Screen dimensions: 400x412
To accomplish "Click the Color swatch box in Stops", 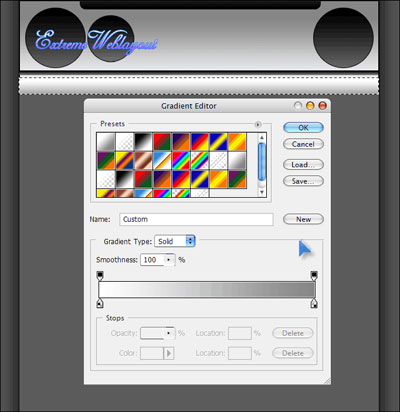I will pyautogui.click(x=152, y=353).
